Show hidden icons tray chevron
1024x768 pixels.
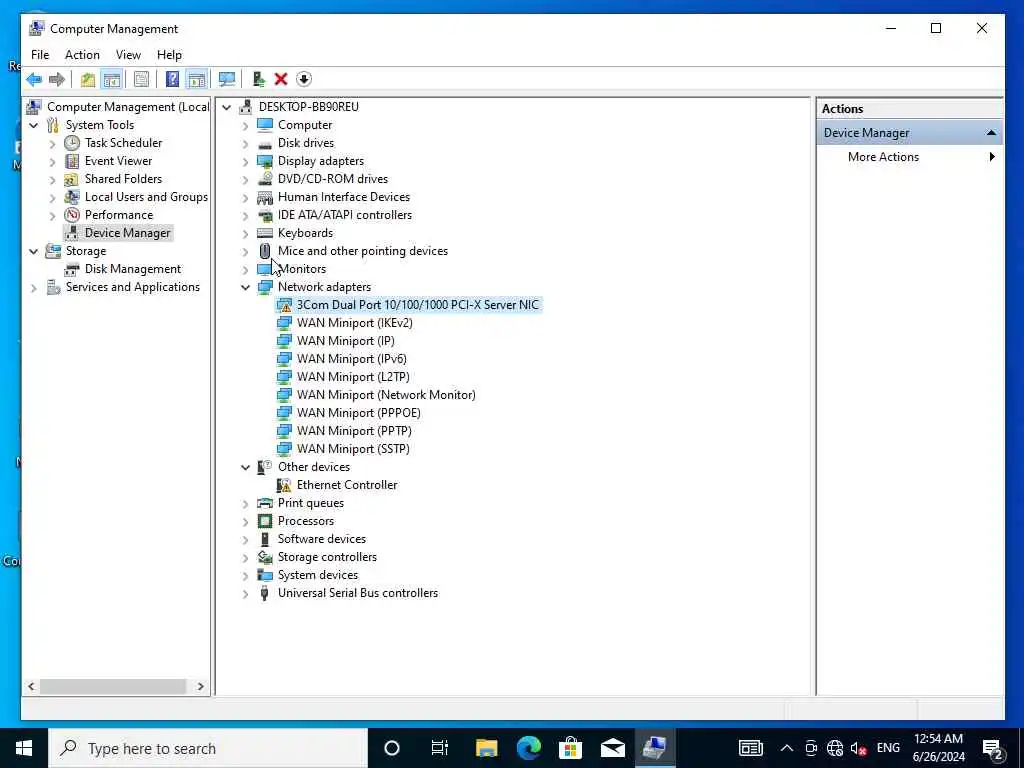point(786,748)
